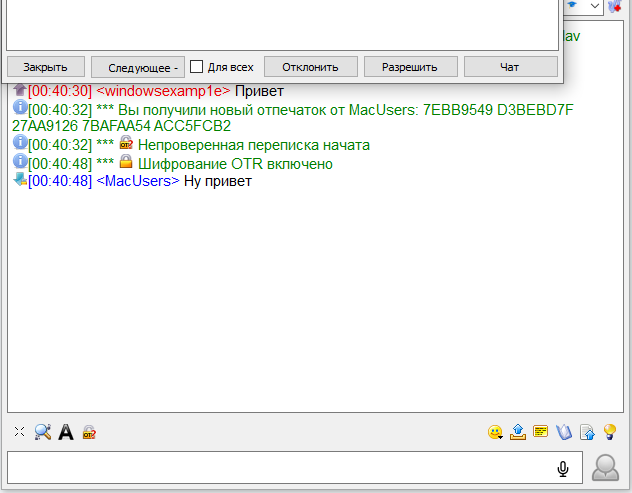Click the contact avatar placeholder
Screen dimensions: 632x493
(606, 468)
